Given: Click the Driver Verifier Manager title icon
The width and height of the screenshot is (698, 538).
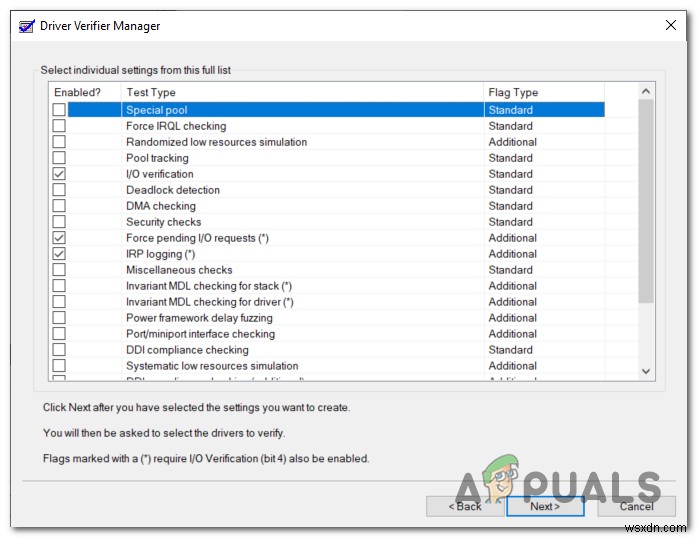Looking at the screenshot, I should (x=26, y=26).
